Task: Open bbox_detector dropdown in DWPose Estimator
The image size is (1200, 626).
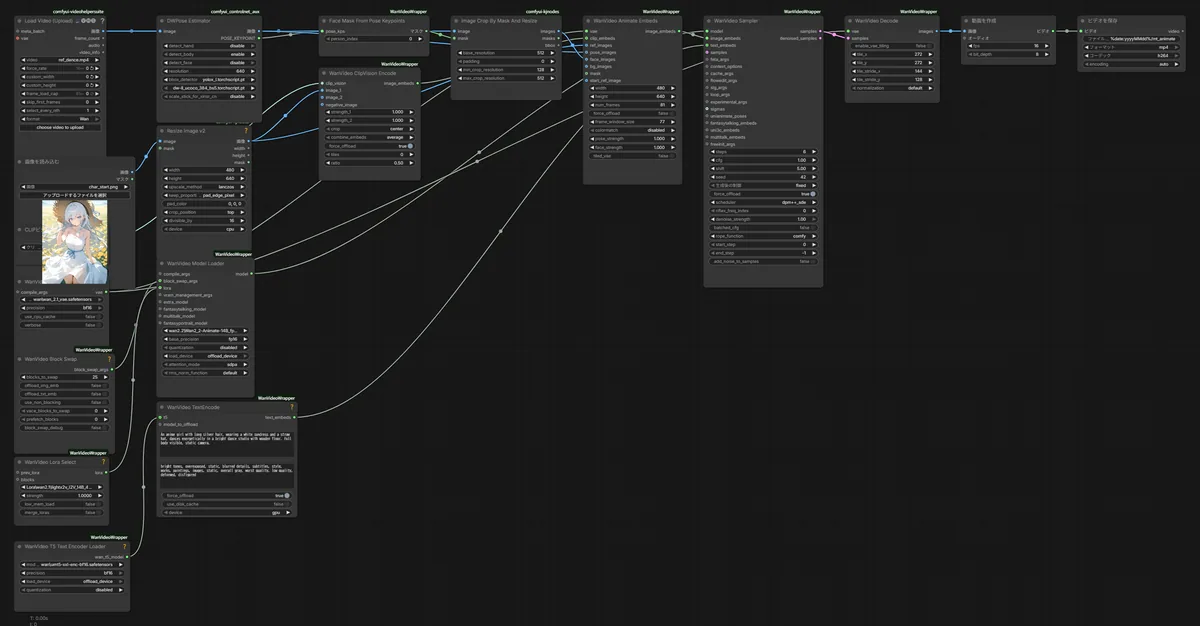Action: (x=208, y=79)
